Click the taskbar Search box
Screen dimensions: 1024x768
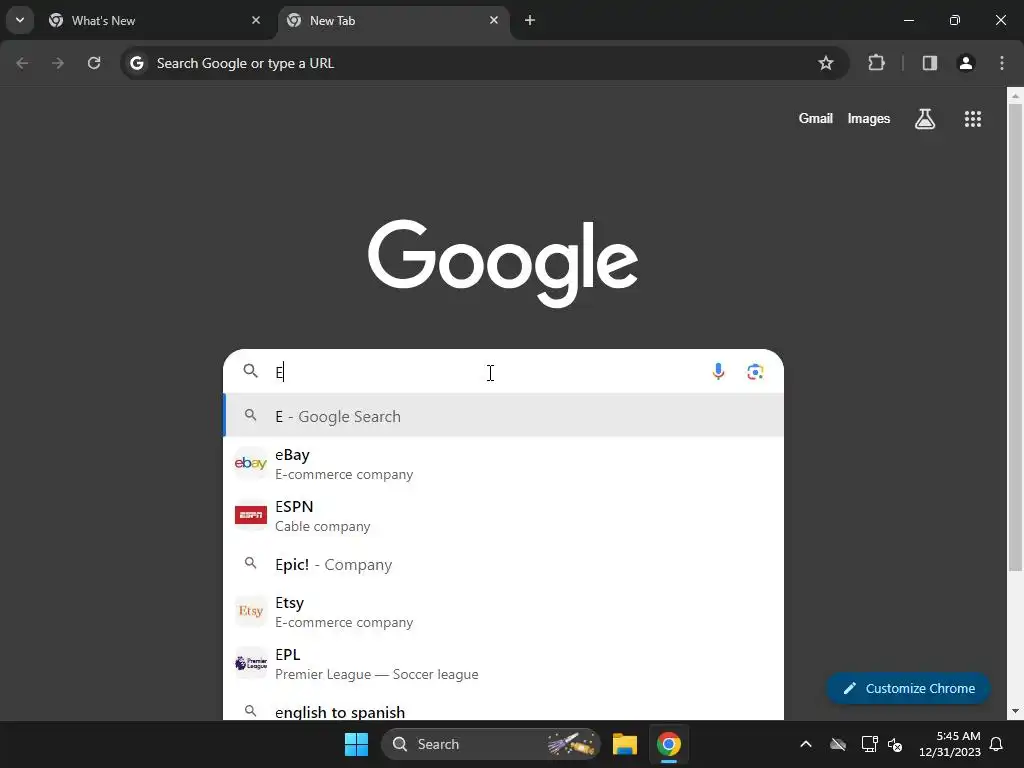490,744
